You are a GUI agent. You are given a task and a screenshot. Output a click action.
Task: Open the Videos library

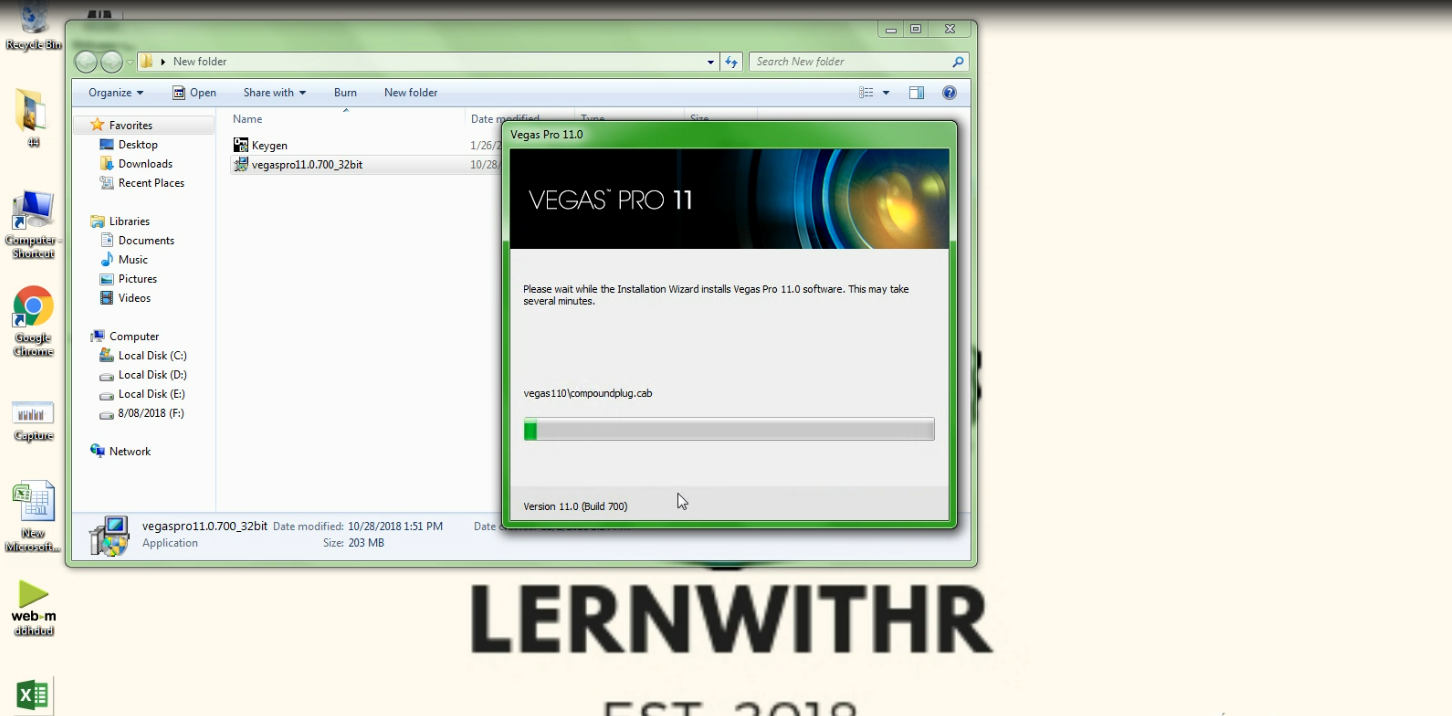135,298
